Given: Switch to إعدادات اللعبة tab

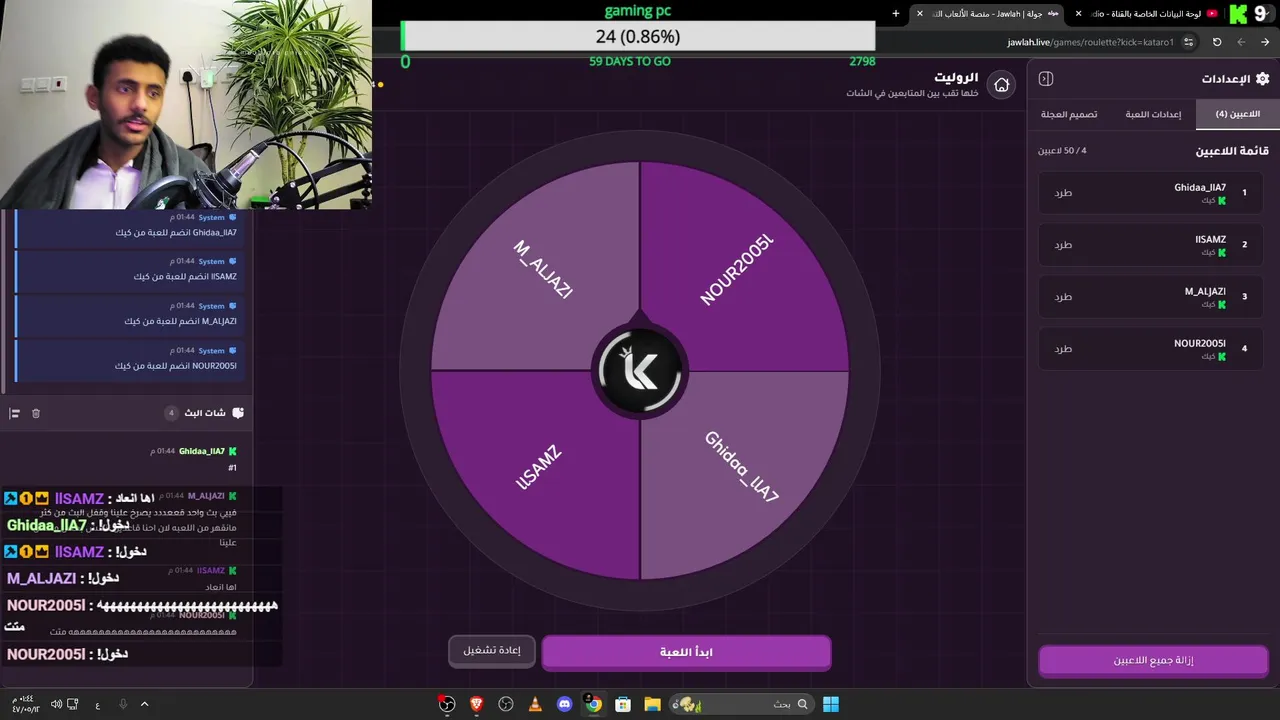Looking at the screenshot, I should 1153,114.
